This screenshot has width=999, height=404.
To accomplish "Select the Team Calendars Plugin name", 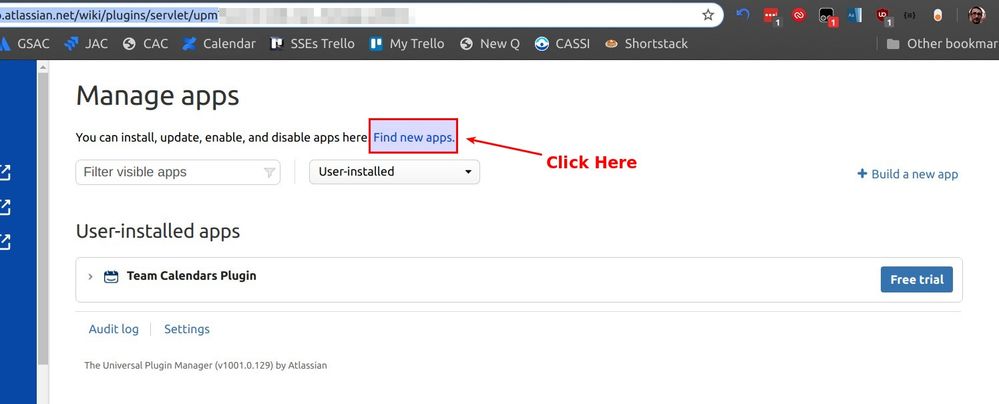I will click(x=191, y=276).
